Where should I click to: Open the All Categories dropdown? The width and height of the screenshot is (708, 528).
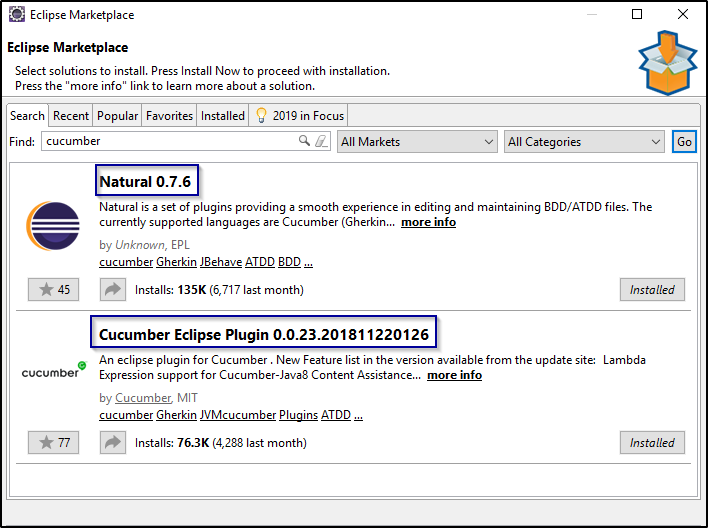coord(584,142)
